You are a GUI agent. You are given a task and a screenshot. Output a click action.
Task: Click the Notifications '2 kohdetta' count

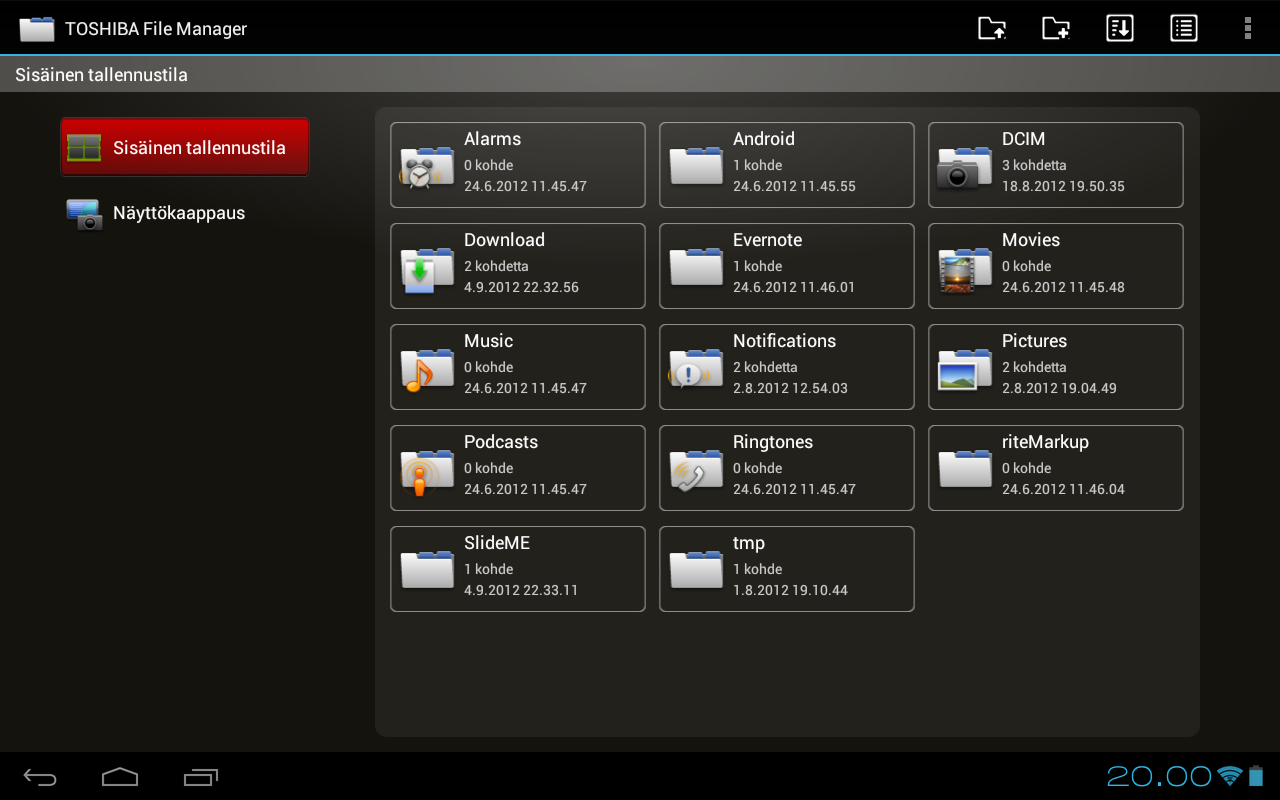point(765,367)
